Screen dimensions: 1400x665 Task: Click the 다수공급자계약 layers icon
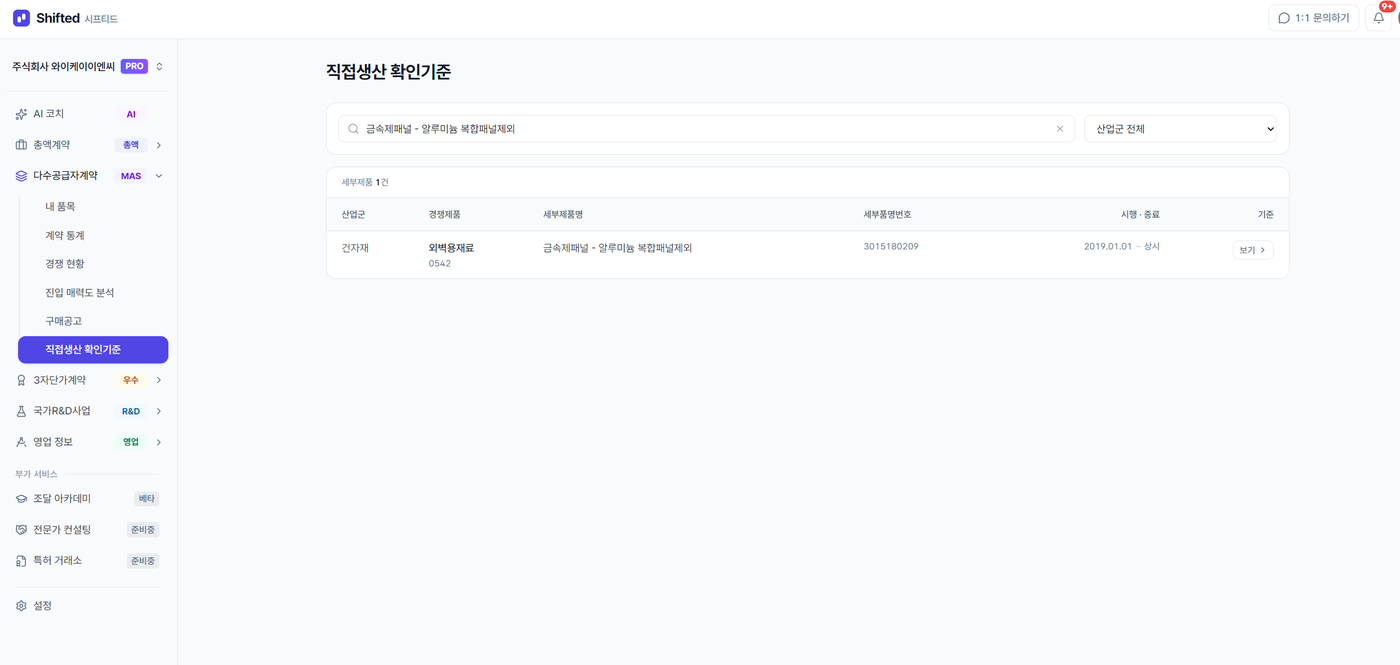coord(21,176)
